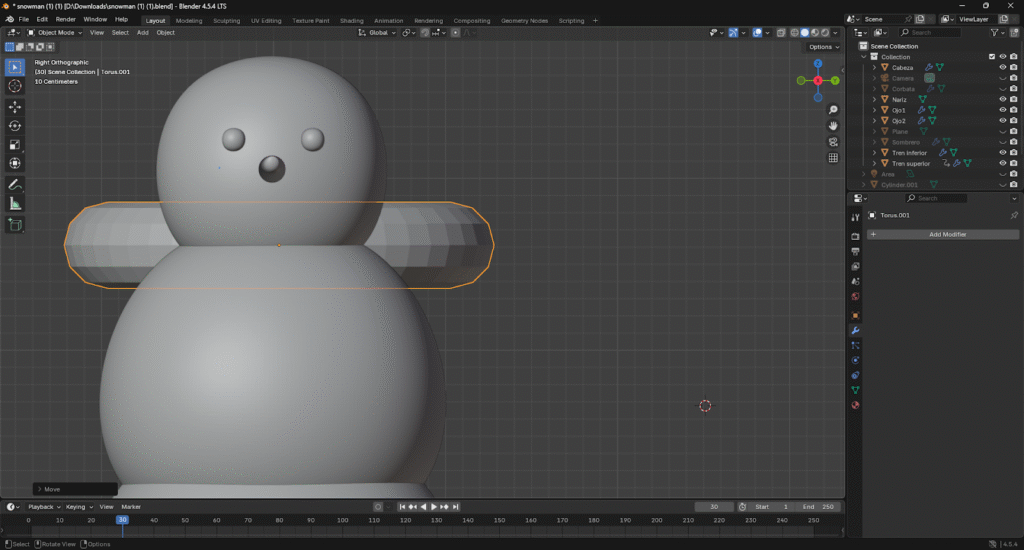Expand the Tren superior tree item
The width and height of the screenshot is (1024, 550).
(874, 163)
